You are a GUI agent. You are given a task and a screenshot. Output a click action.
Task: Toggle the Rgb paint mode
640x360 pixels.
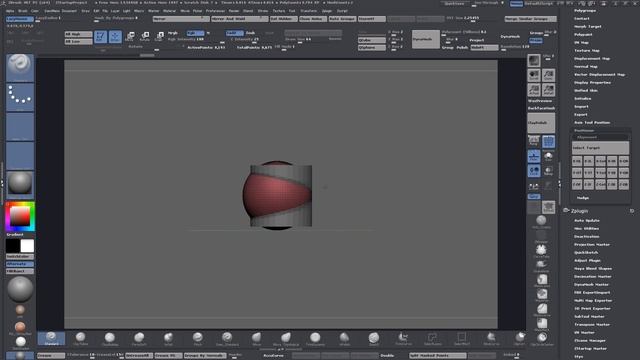click(x=195, y=33)
